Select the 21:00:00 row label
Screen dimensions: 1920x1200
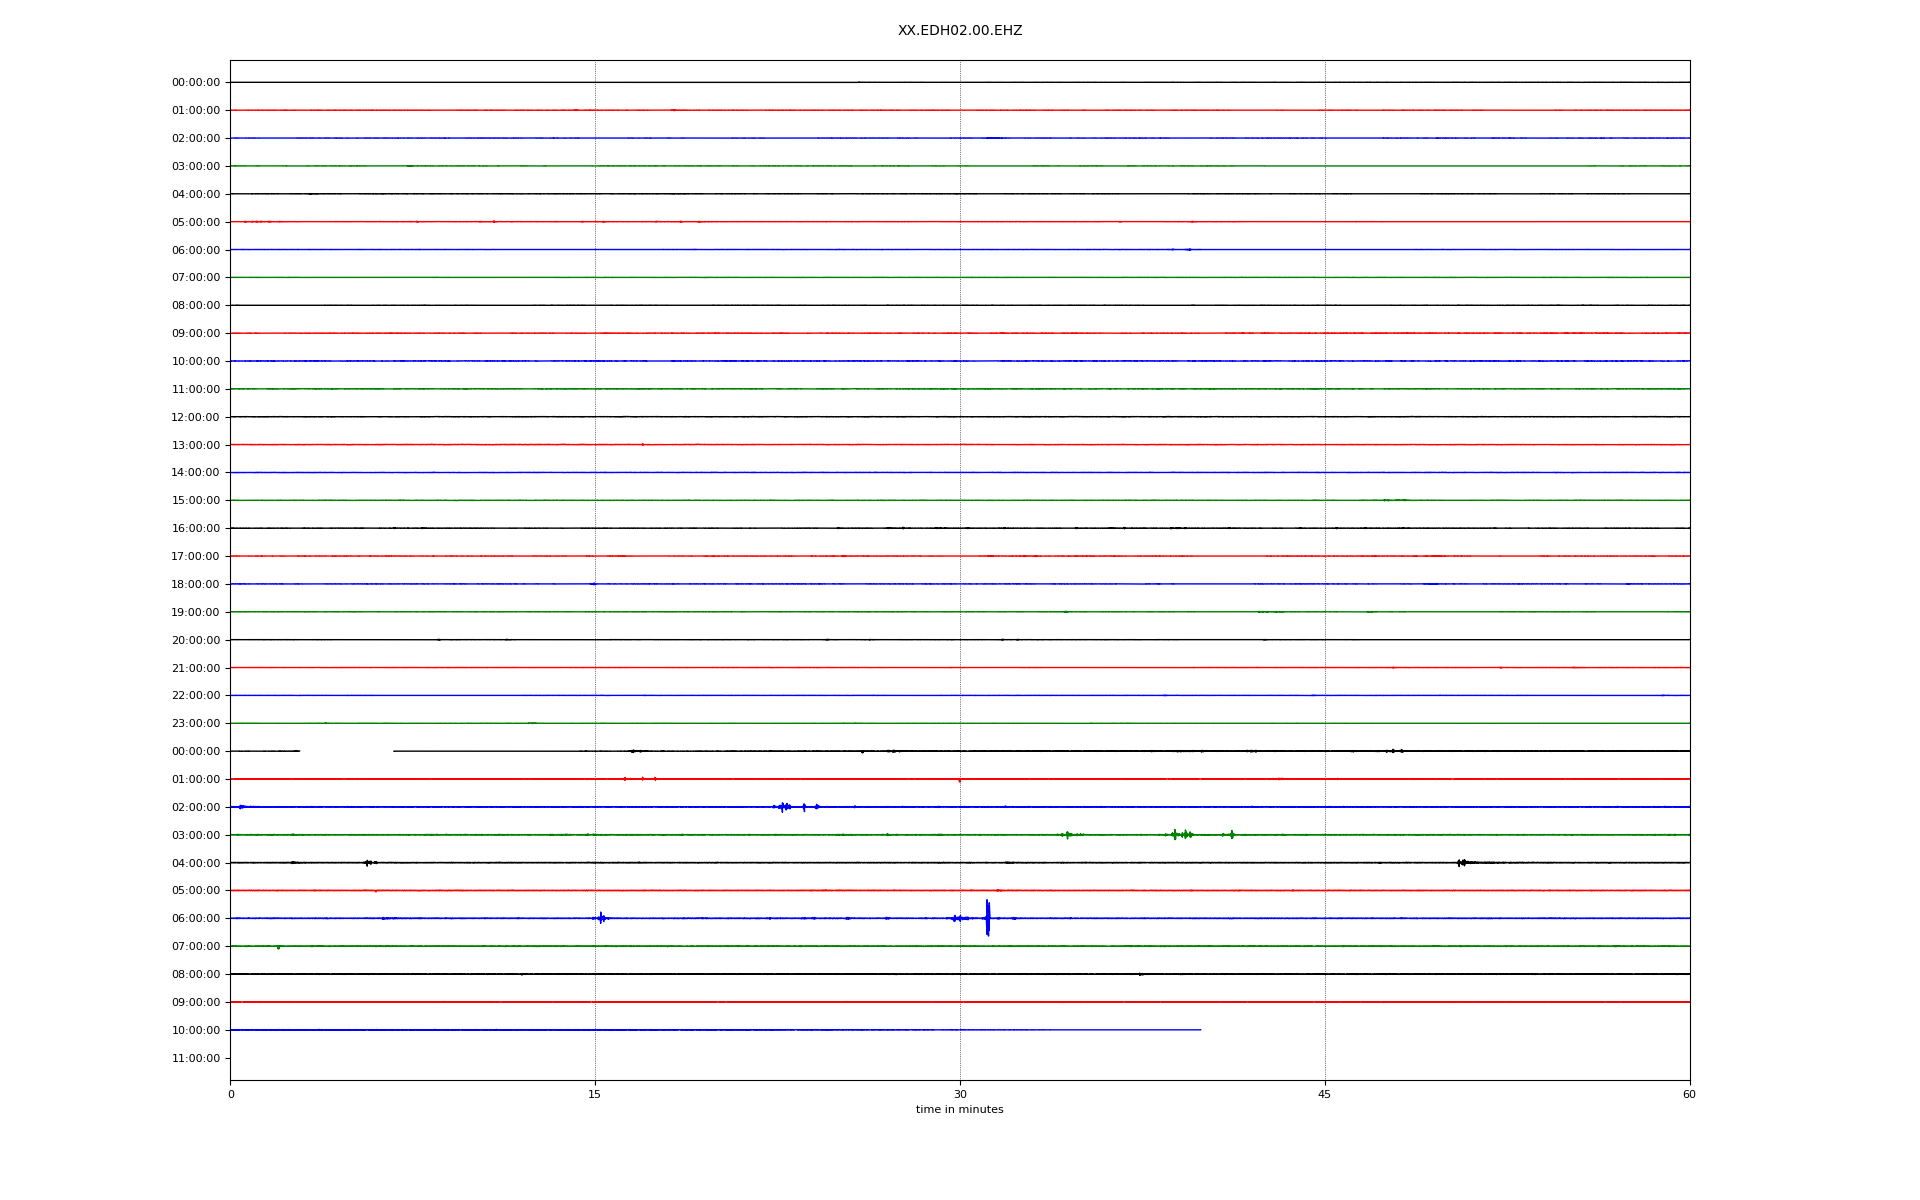[x=195, y=668]
